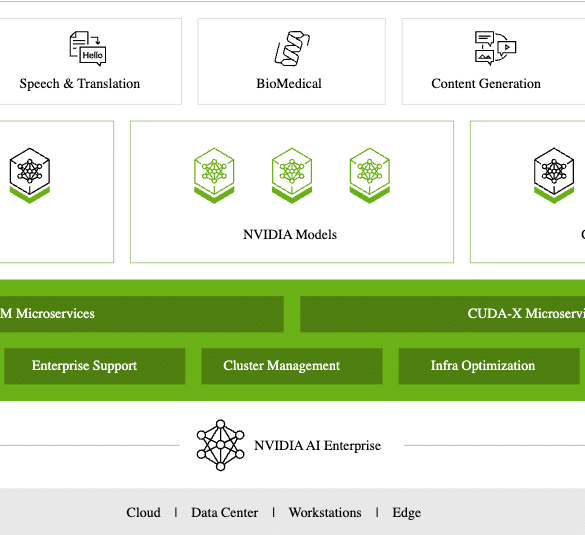
Task: Click the black model cube icon in the right box
Action: [x=554, y=176]
